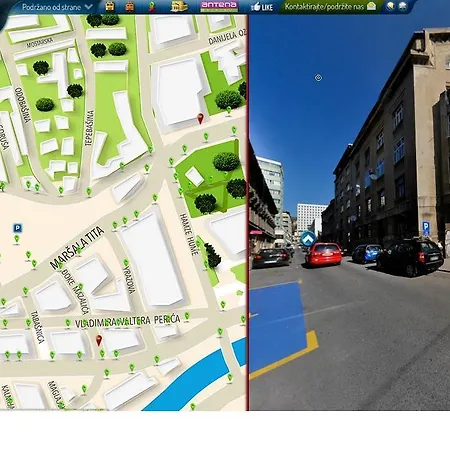
Task: Click 'VRAZOVA' street label
Action: 129,280
